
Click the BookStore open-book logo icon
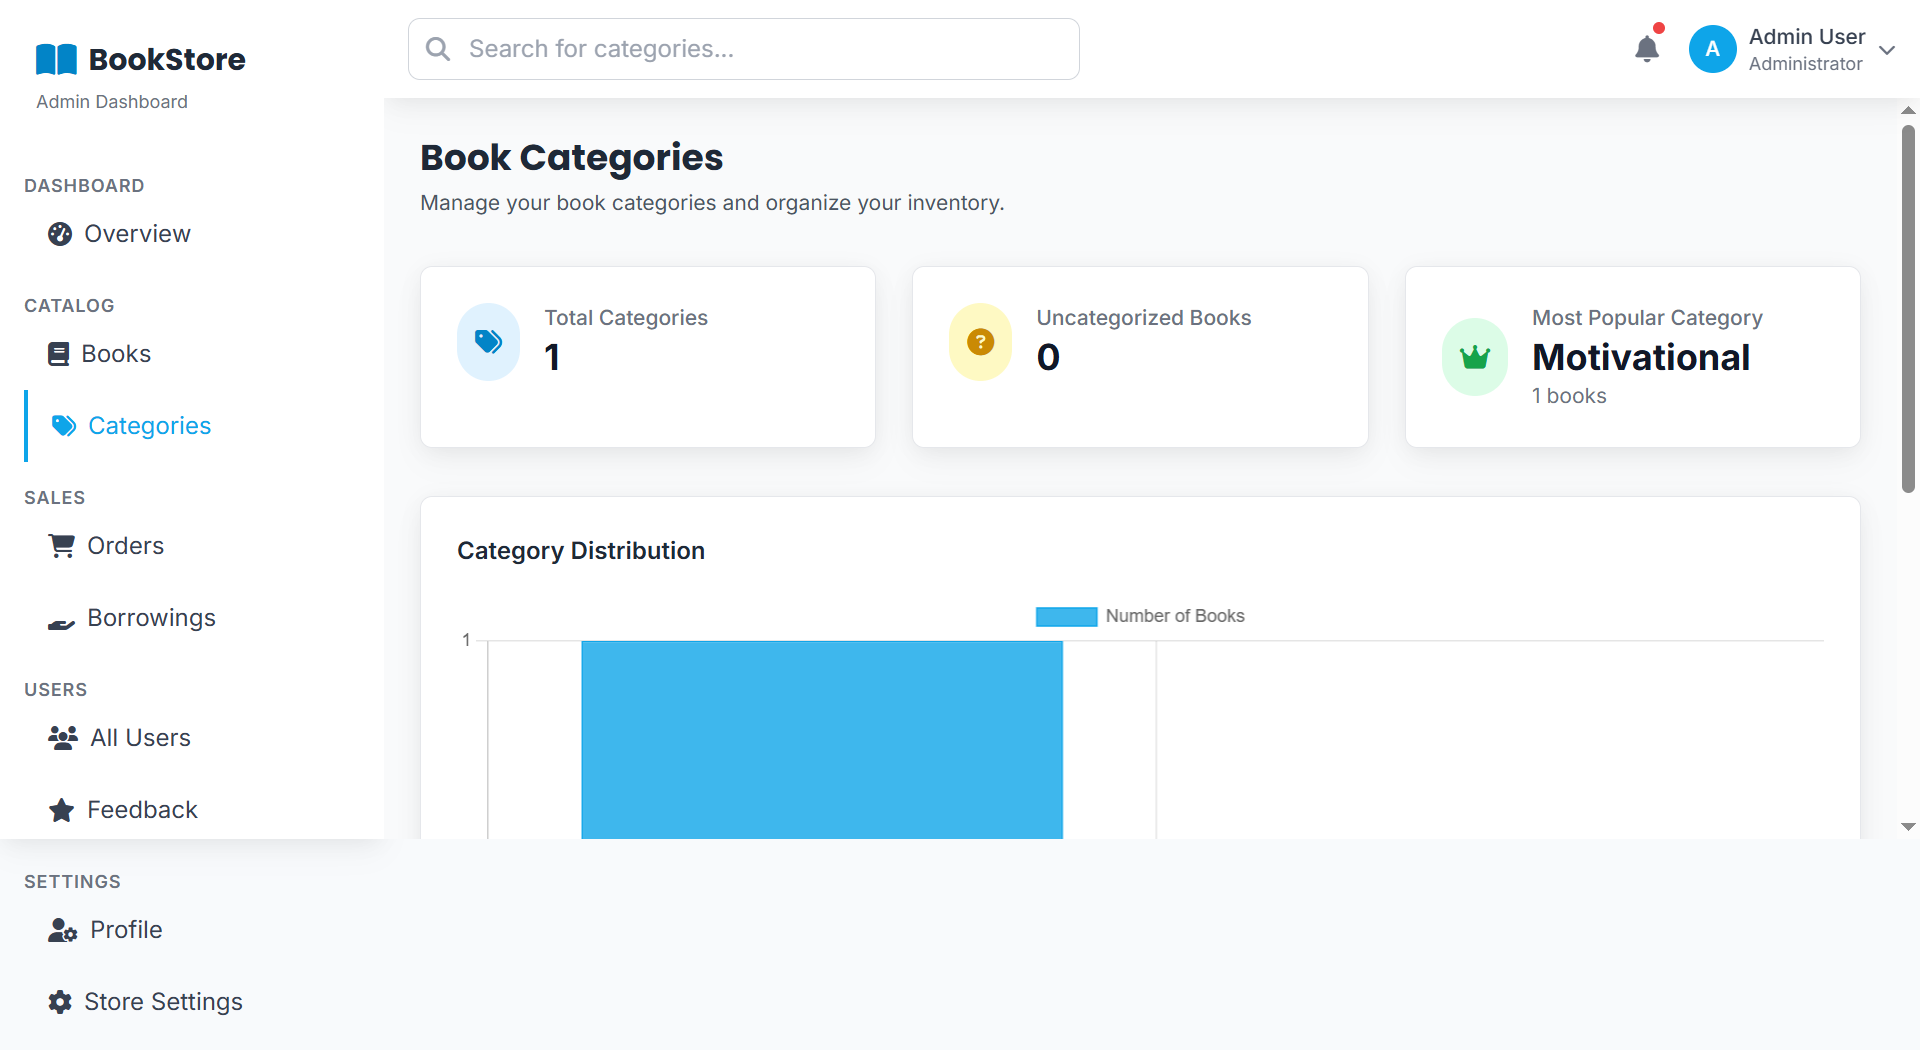[56, 60]
